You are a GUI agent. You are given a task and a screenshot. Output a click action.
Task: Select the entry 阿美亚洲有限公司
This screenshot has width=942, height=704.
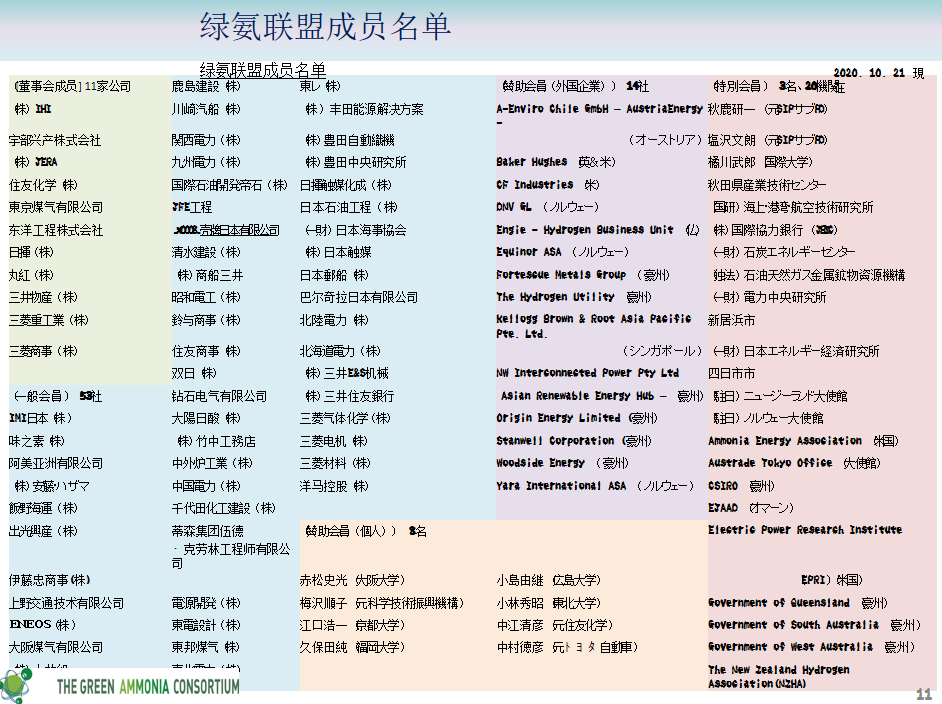56,464
